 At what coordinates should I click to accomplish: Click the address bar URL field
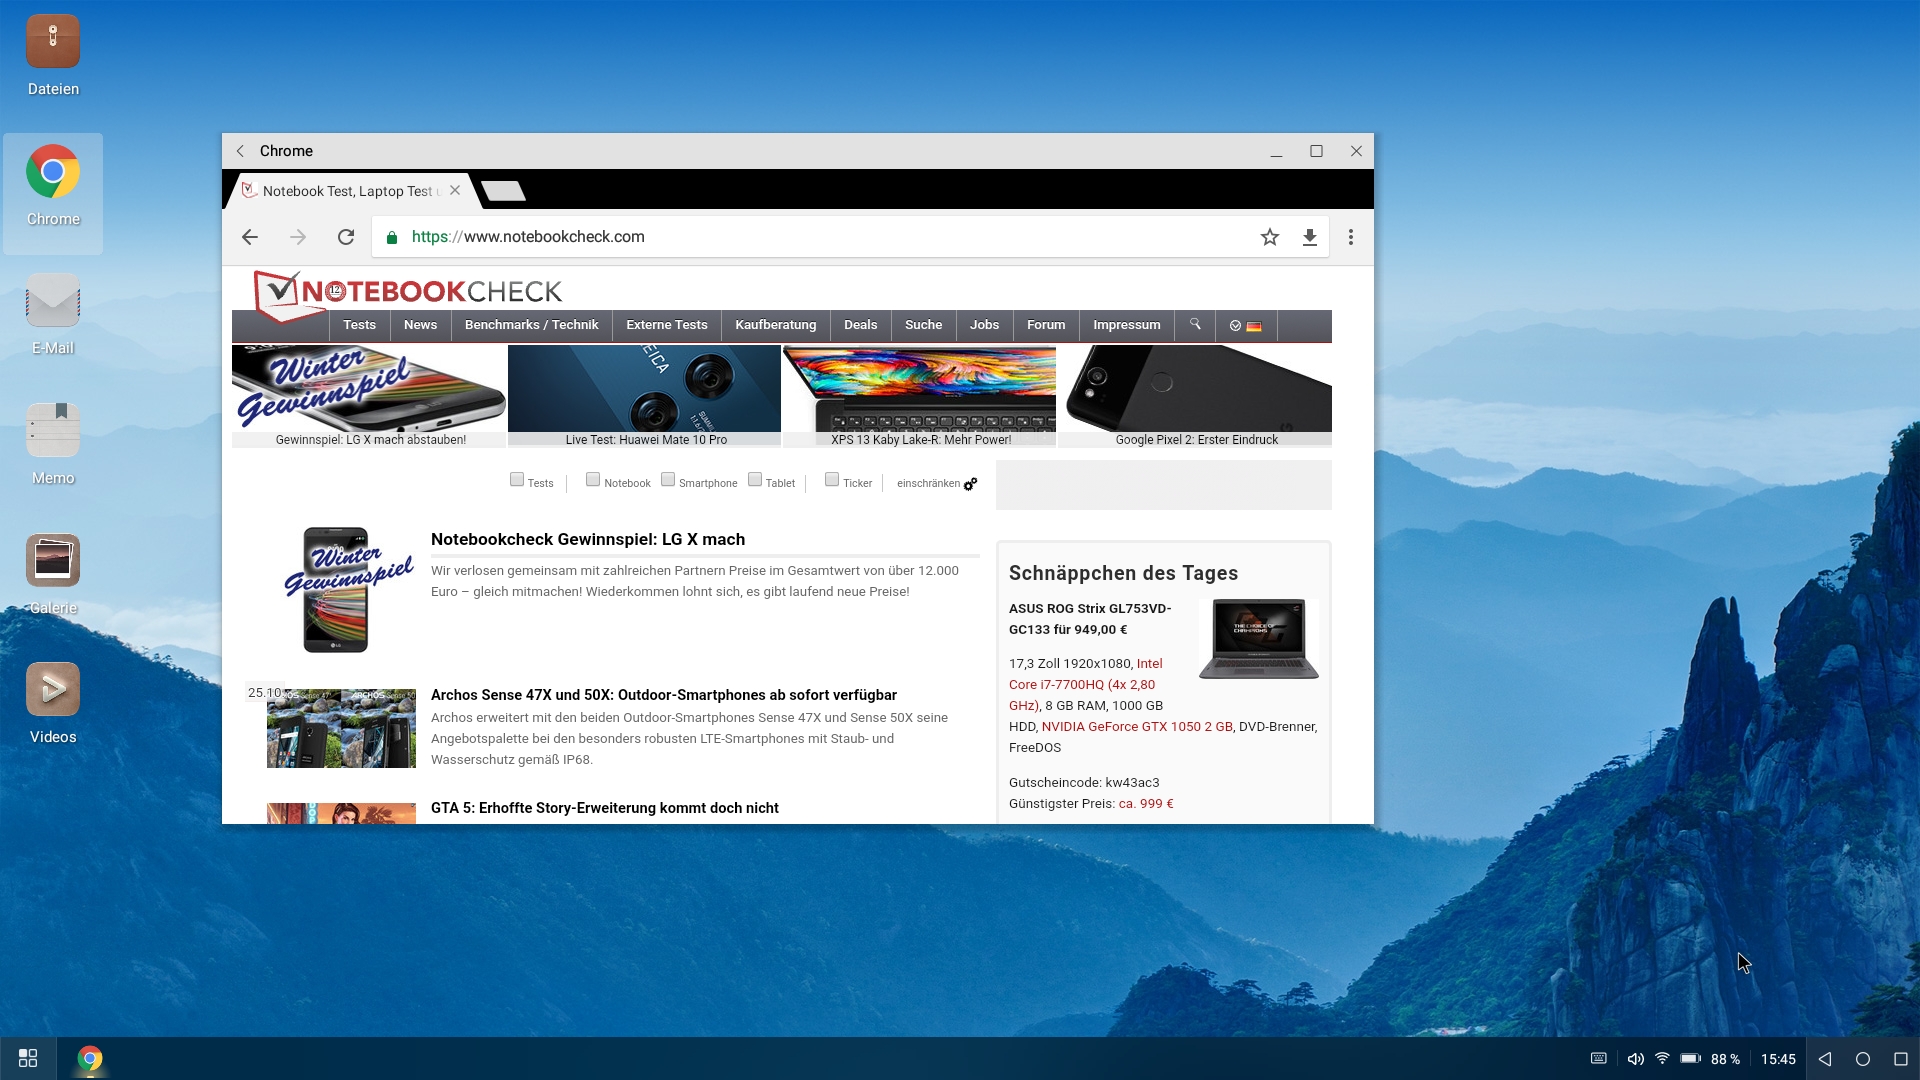point(800,237)
